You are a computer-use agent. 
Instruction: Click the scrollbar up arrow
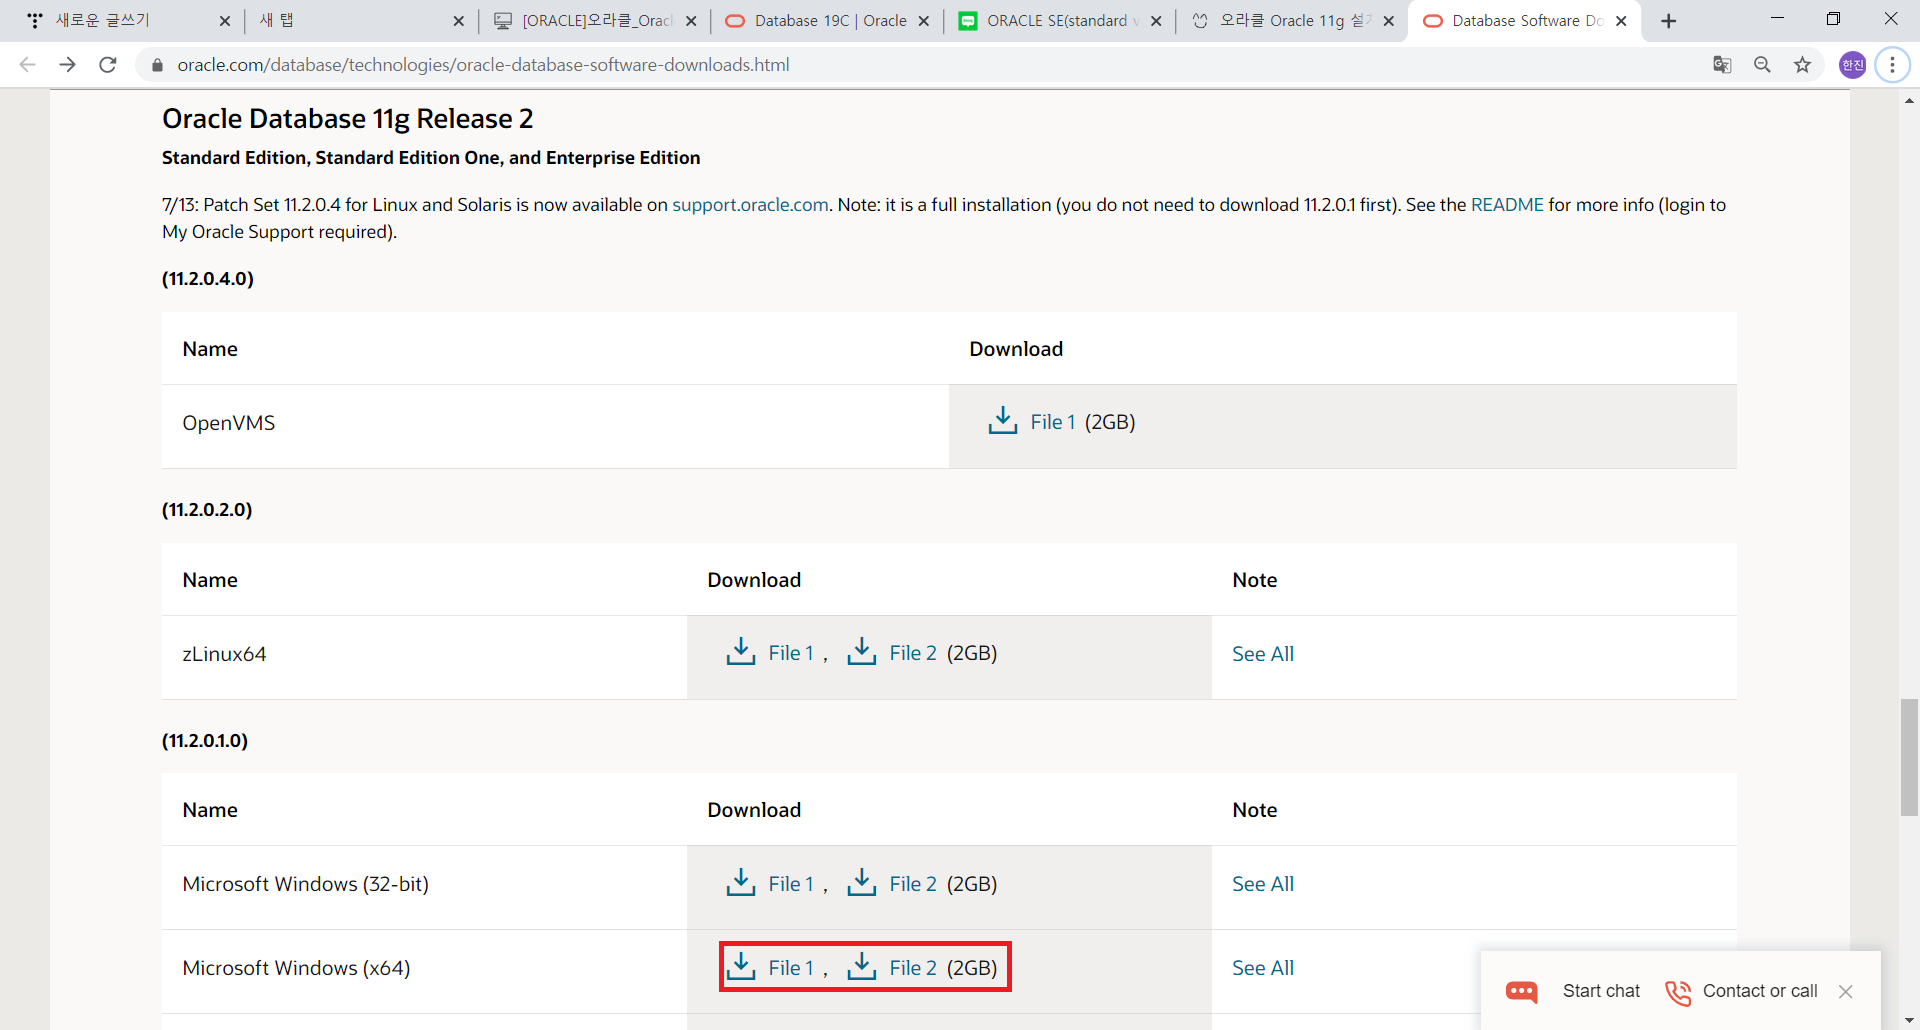(1909, 100)
